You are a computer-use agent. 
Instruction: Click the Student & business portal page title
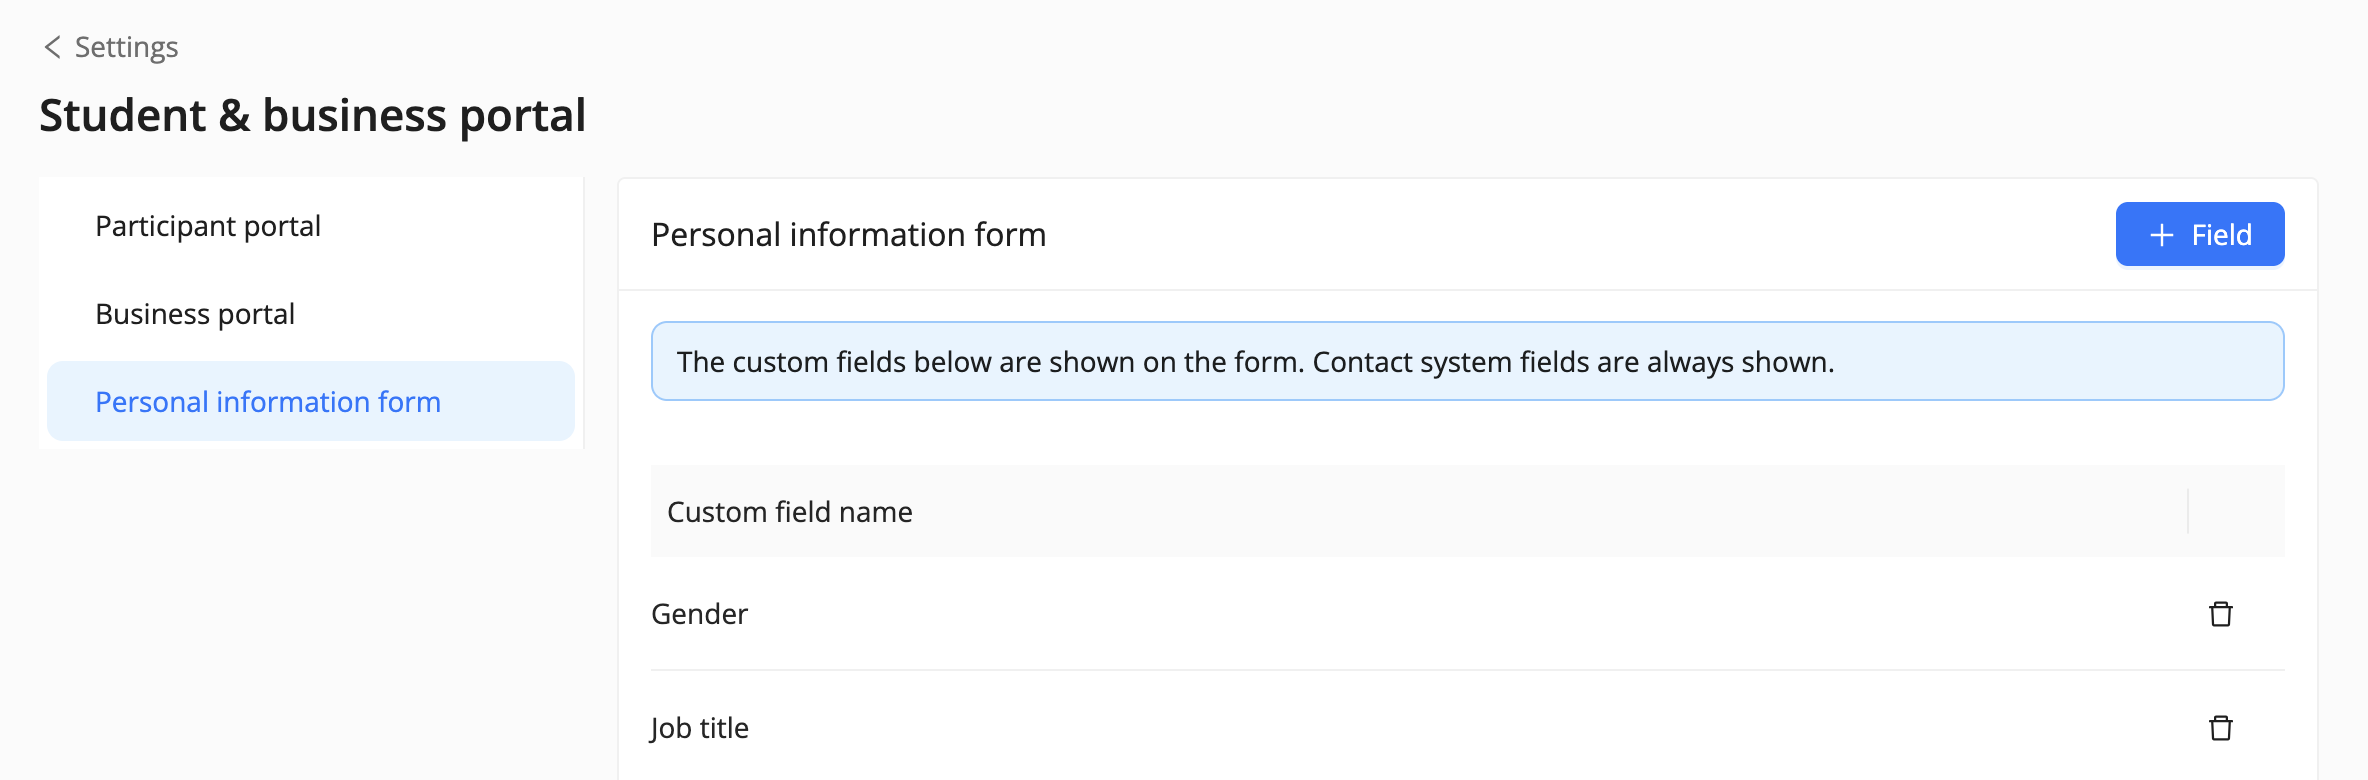coord(312,115)
